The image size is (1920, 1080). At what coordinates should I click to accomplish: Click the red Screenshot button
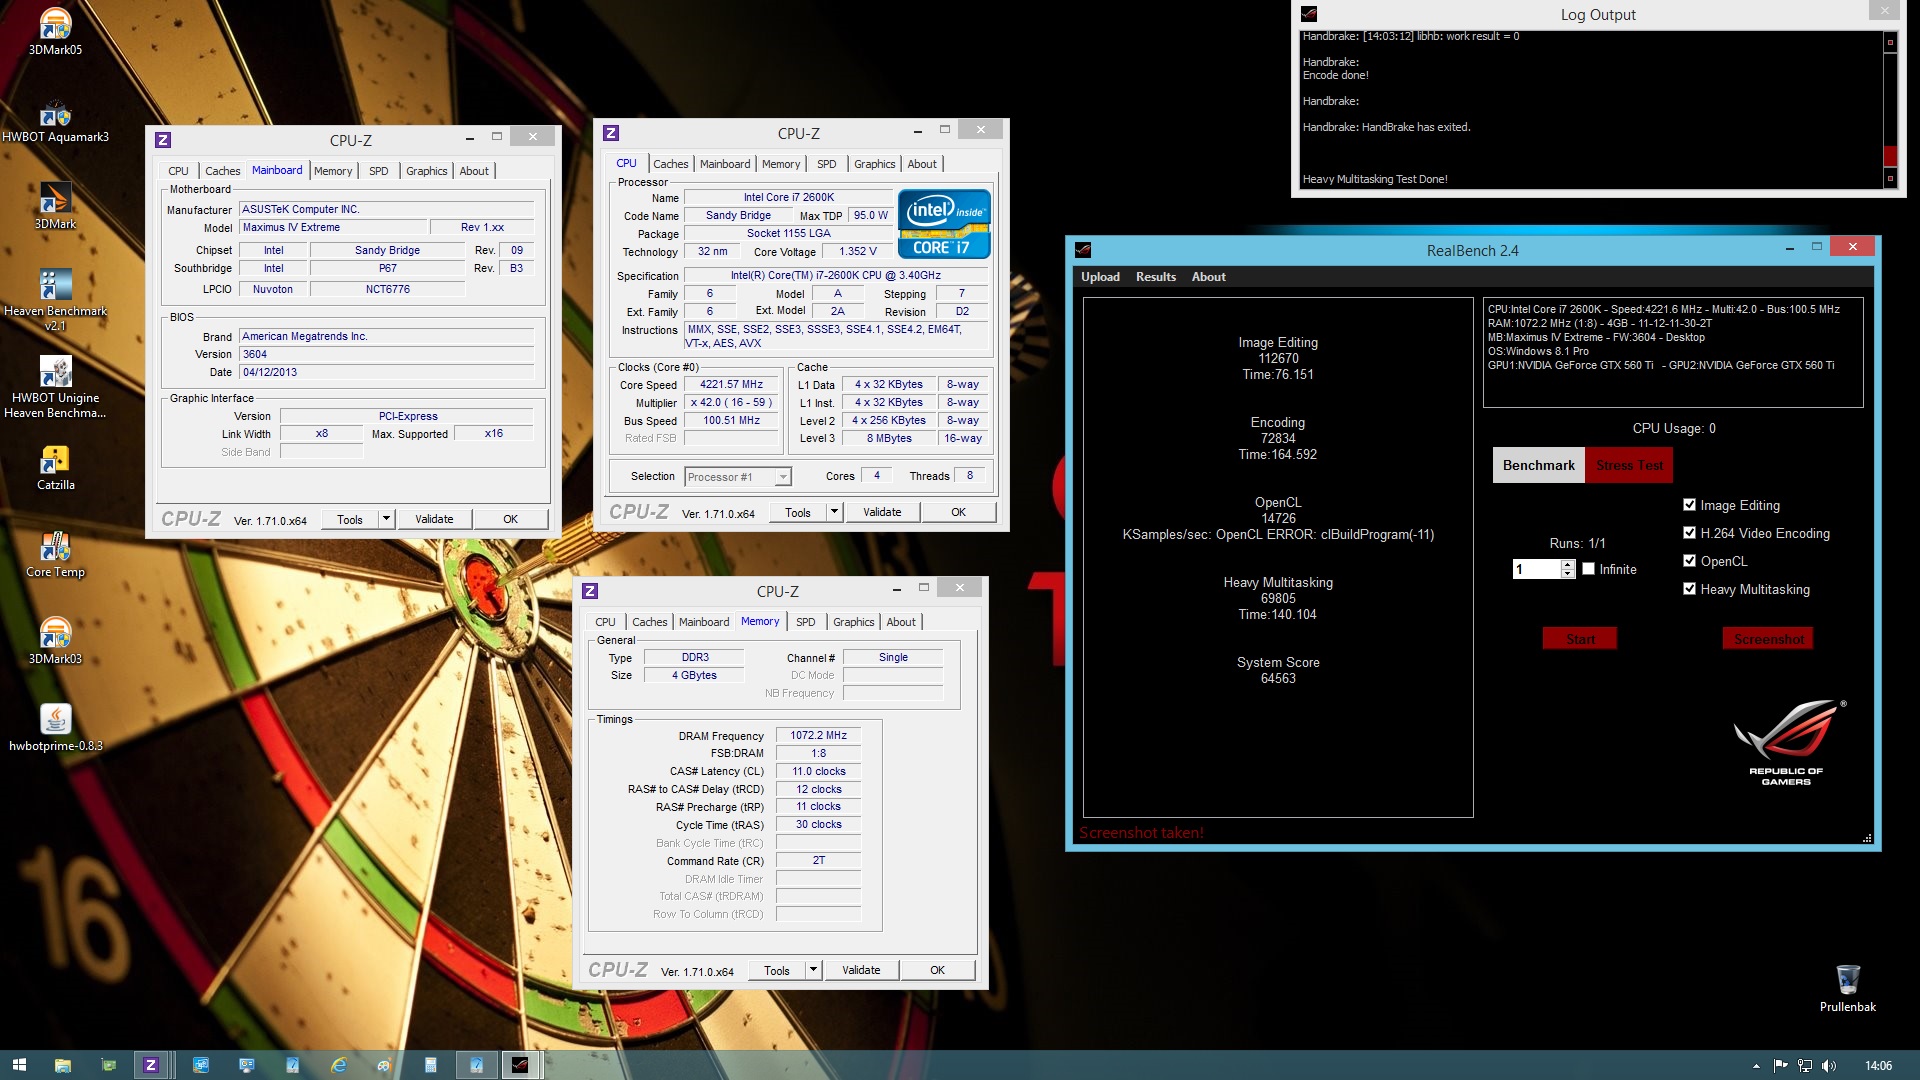(1768, 639)
